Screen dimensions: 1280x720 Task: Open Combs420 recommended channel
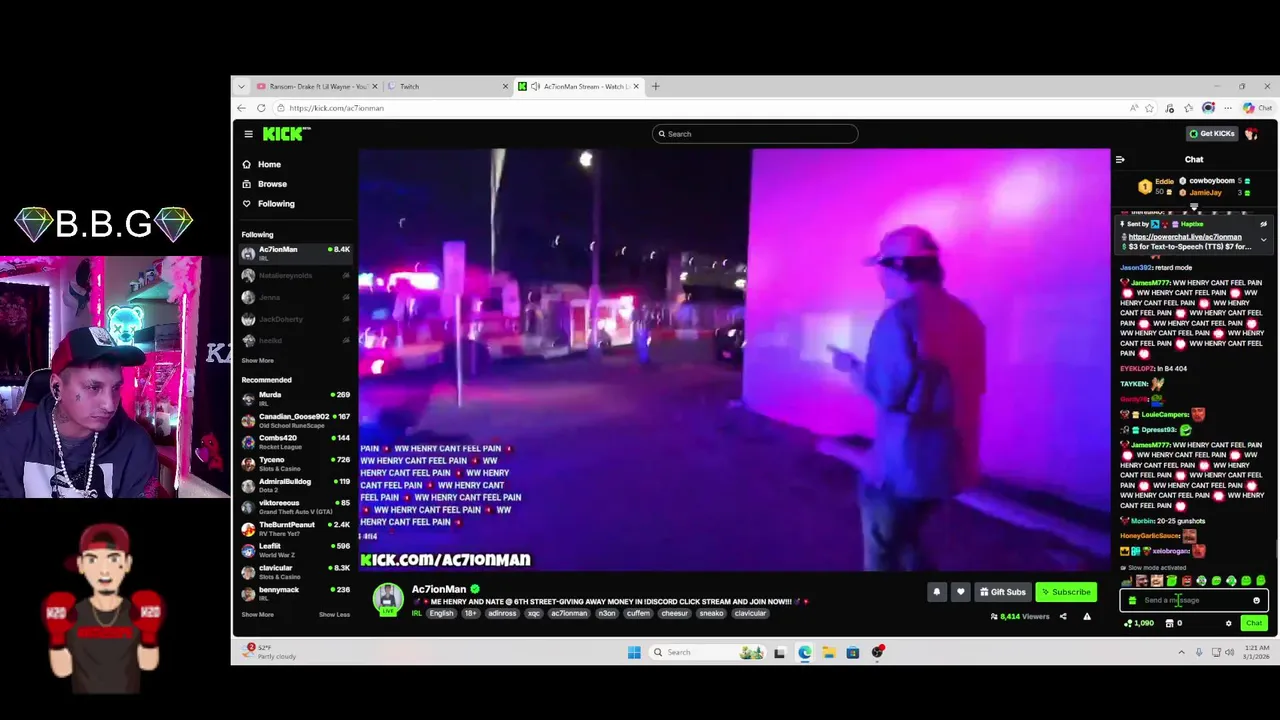[296, 441]
